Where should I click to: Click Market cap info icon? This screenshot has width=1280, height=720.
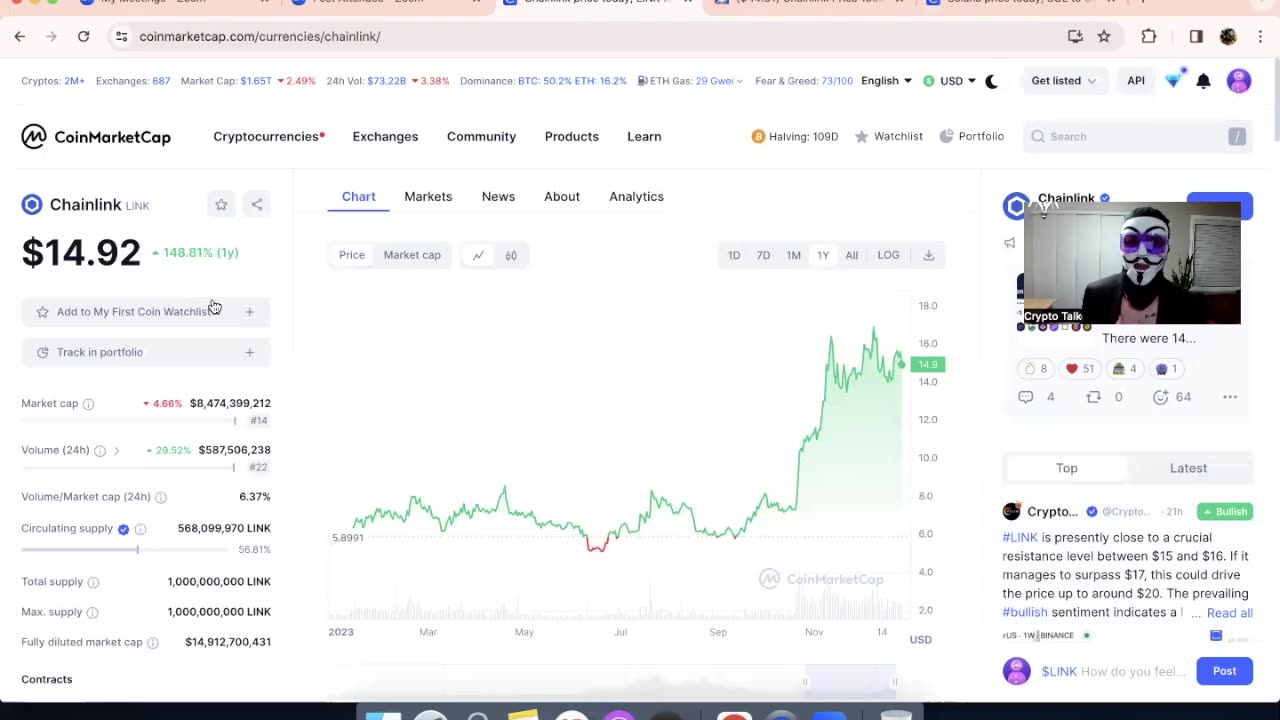88,404
